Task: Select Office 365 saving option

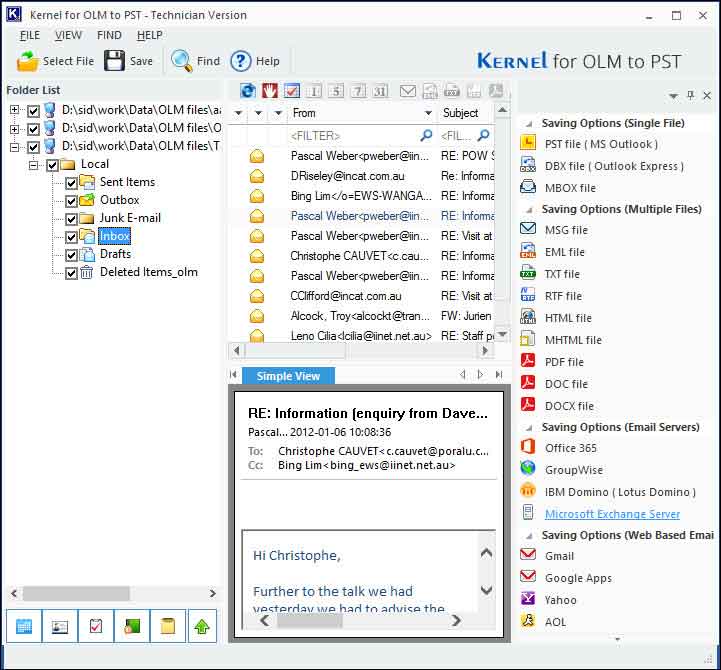Action: pos(571,448)
